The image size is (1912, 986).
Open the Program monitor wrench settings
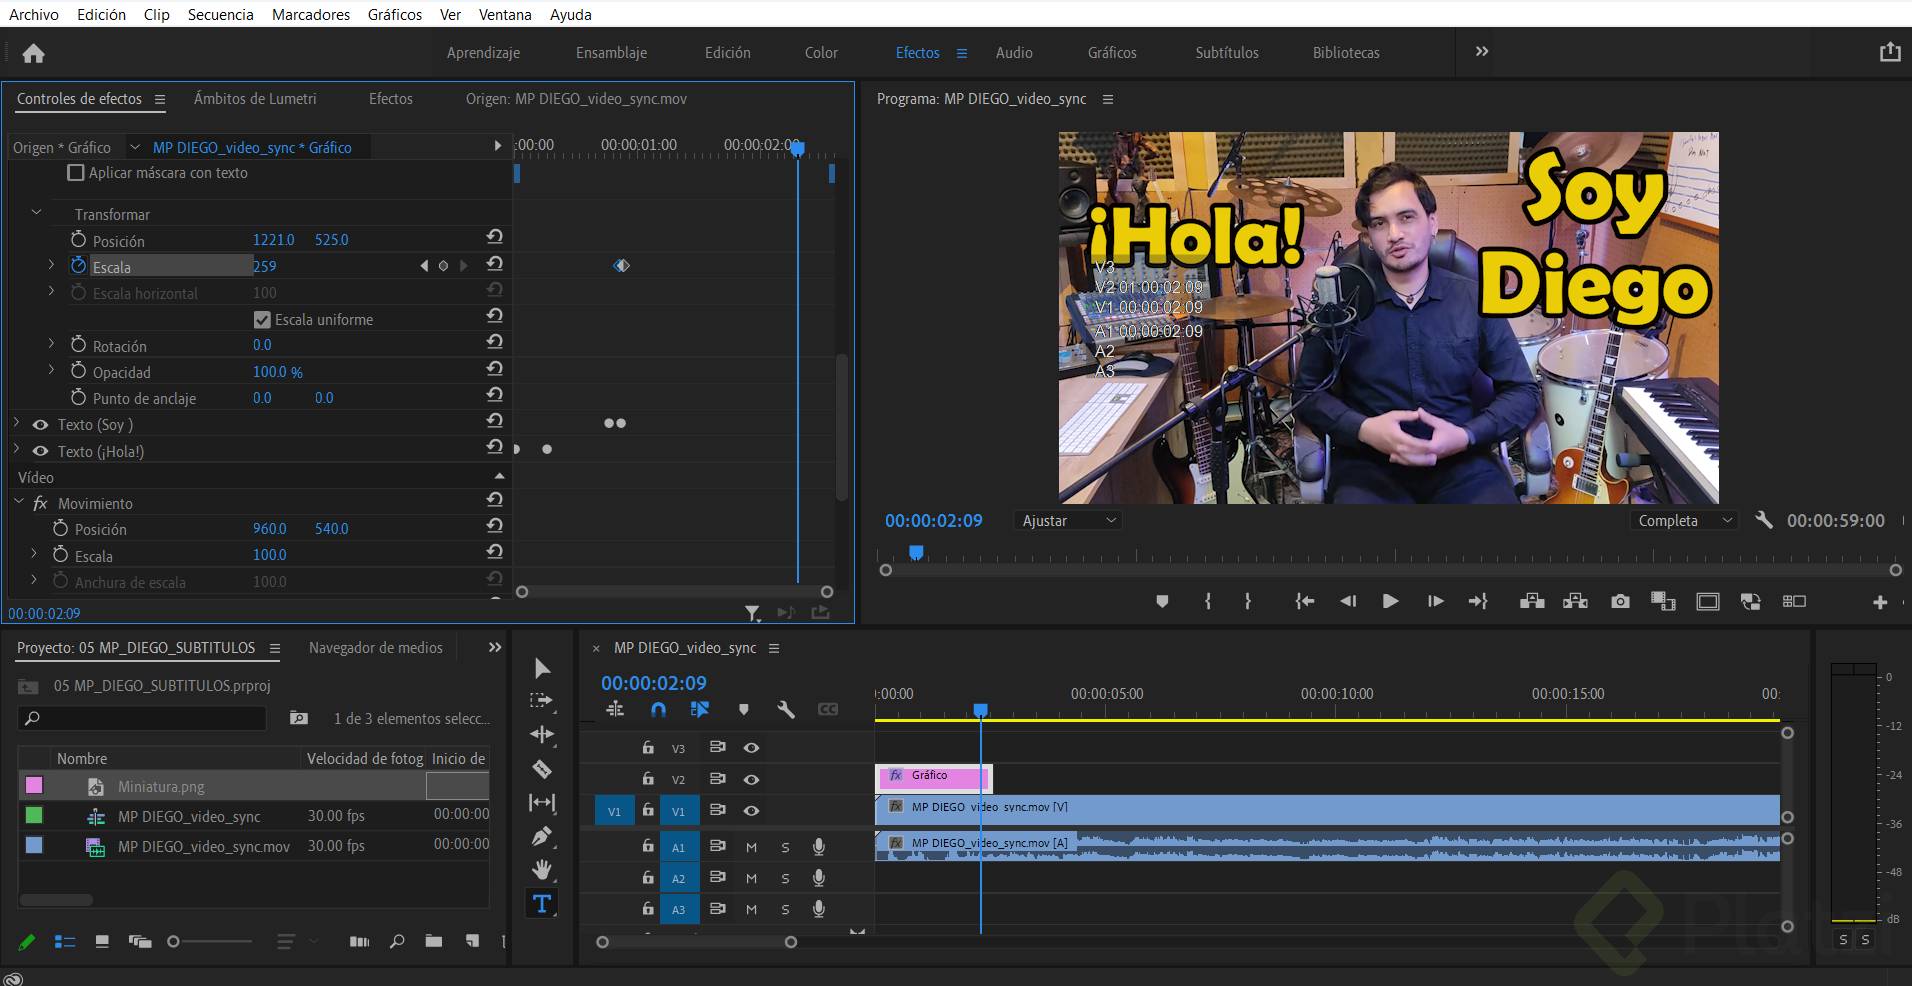pyautogui.click(x=1764, y=520)
